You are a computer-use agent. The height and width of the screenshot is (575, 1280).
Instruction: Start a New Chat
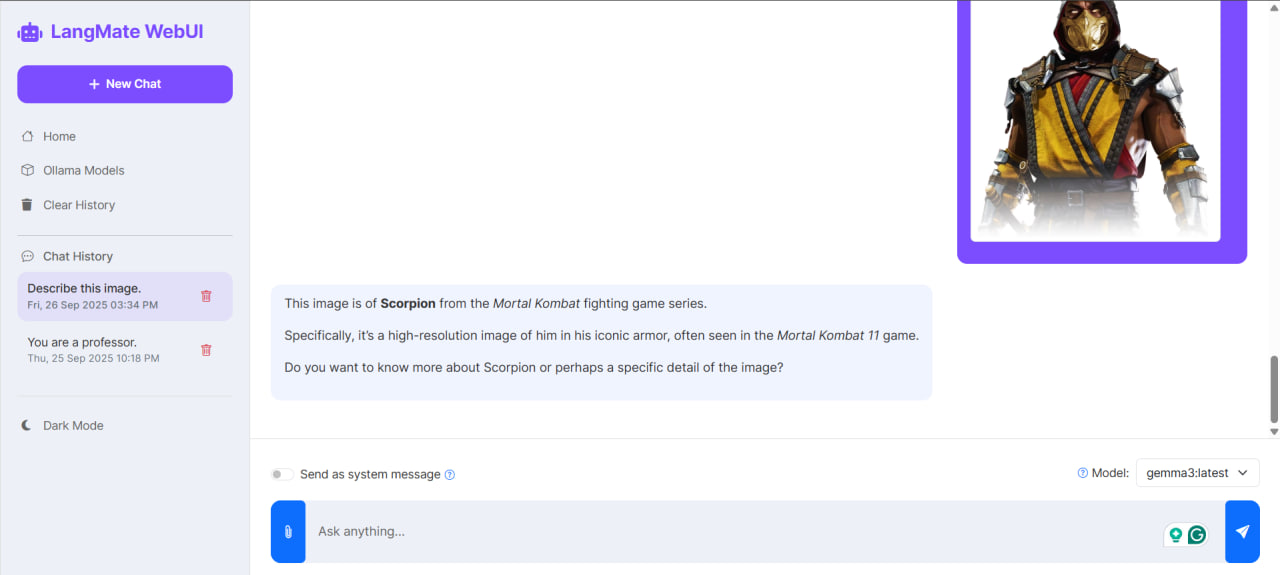125,84
